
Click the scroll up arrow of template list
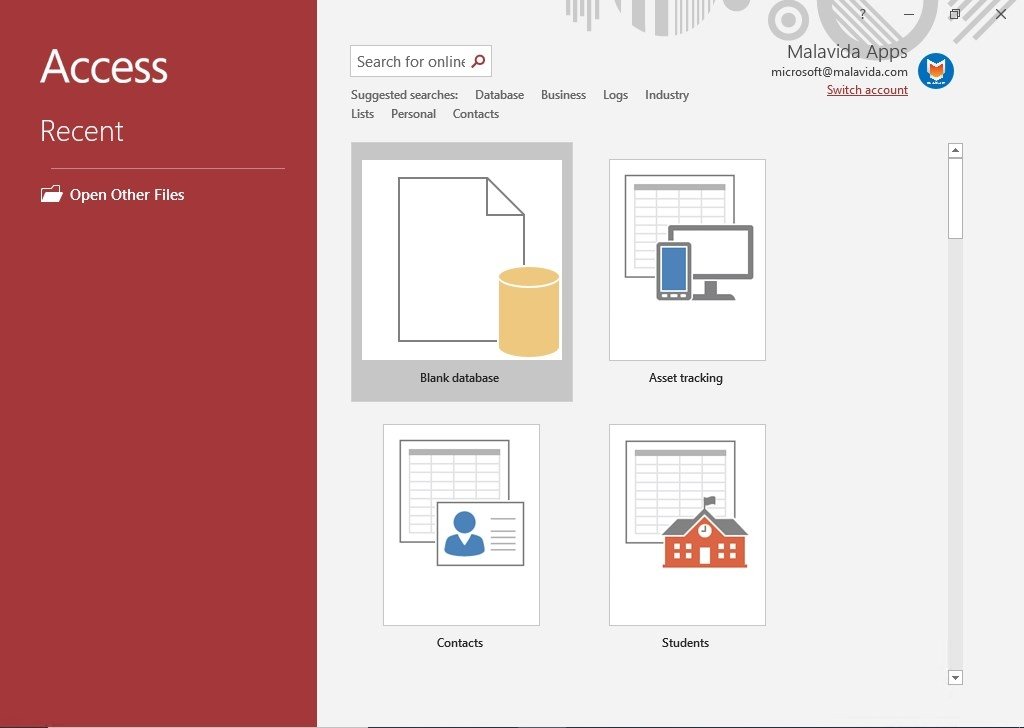click(955, 151)
